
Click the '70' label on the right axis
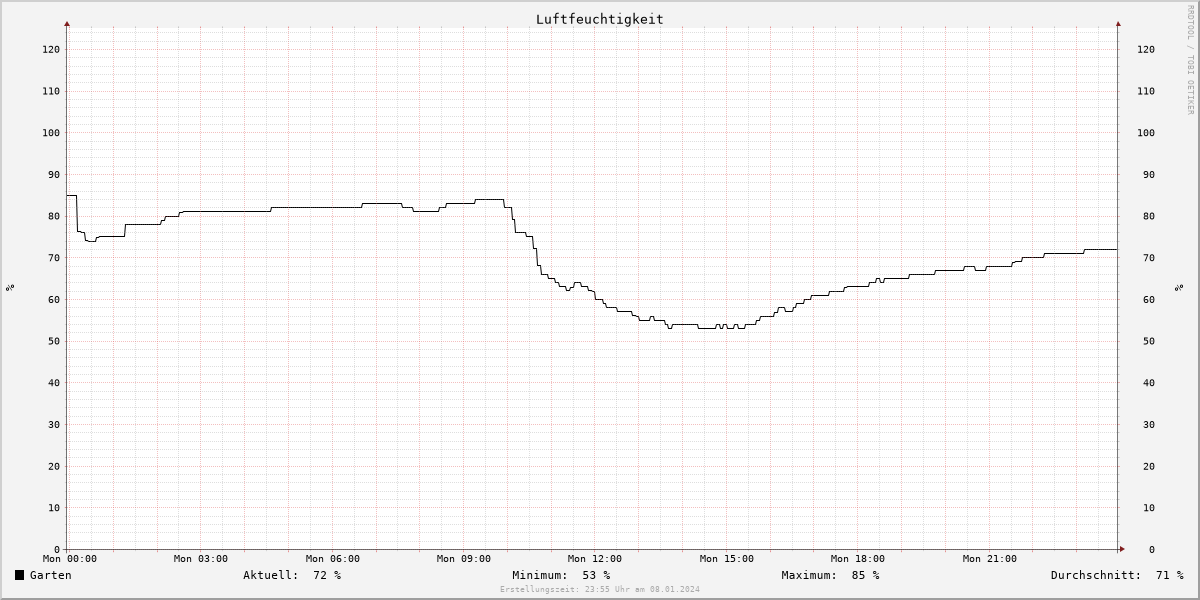click(x=1149, y=258)
